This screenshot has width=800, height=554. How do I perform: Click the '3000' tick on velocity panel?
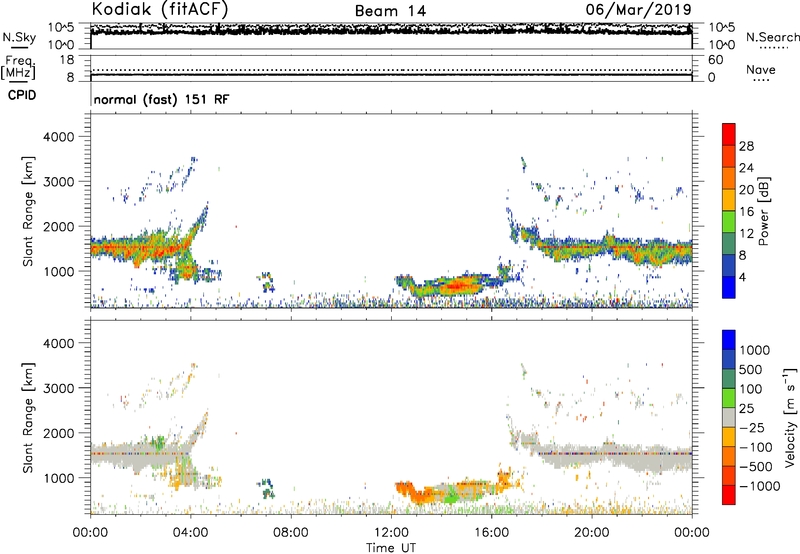click(58, 388)
